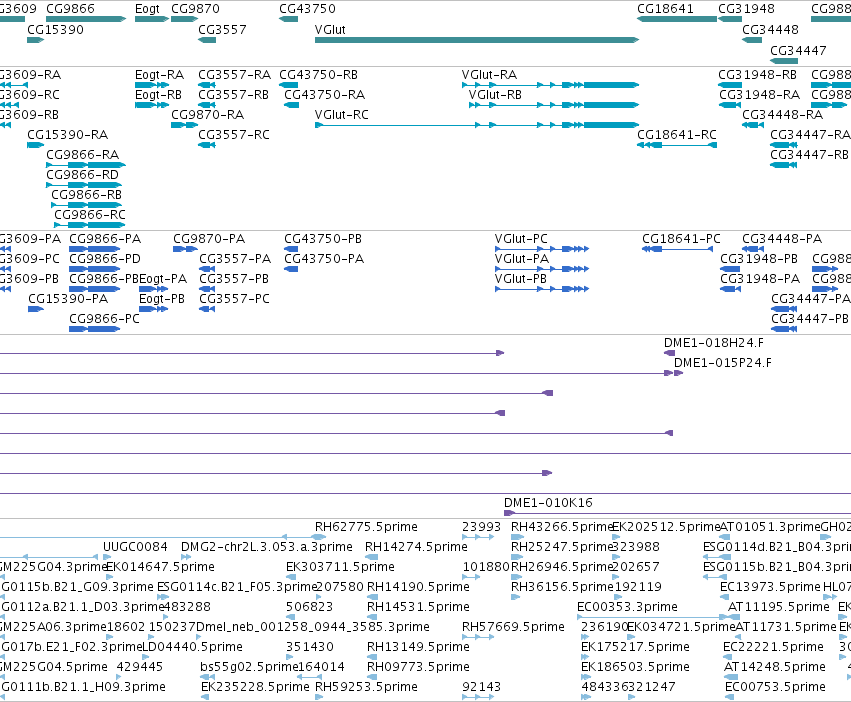Select the CG9866-RC transcript label
Image resolution: width=851 pixels, height=702 pixels.
(90, 215)
